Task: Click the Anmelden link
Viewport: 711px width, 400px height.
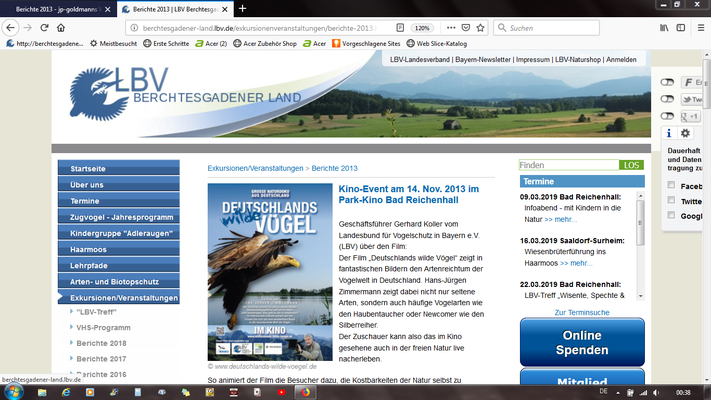Action: 621,59
